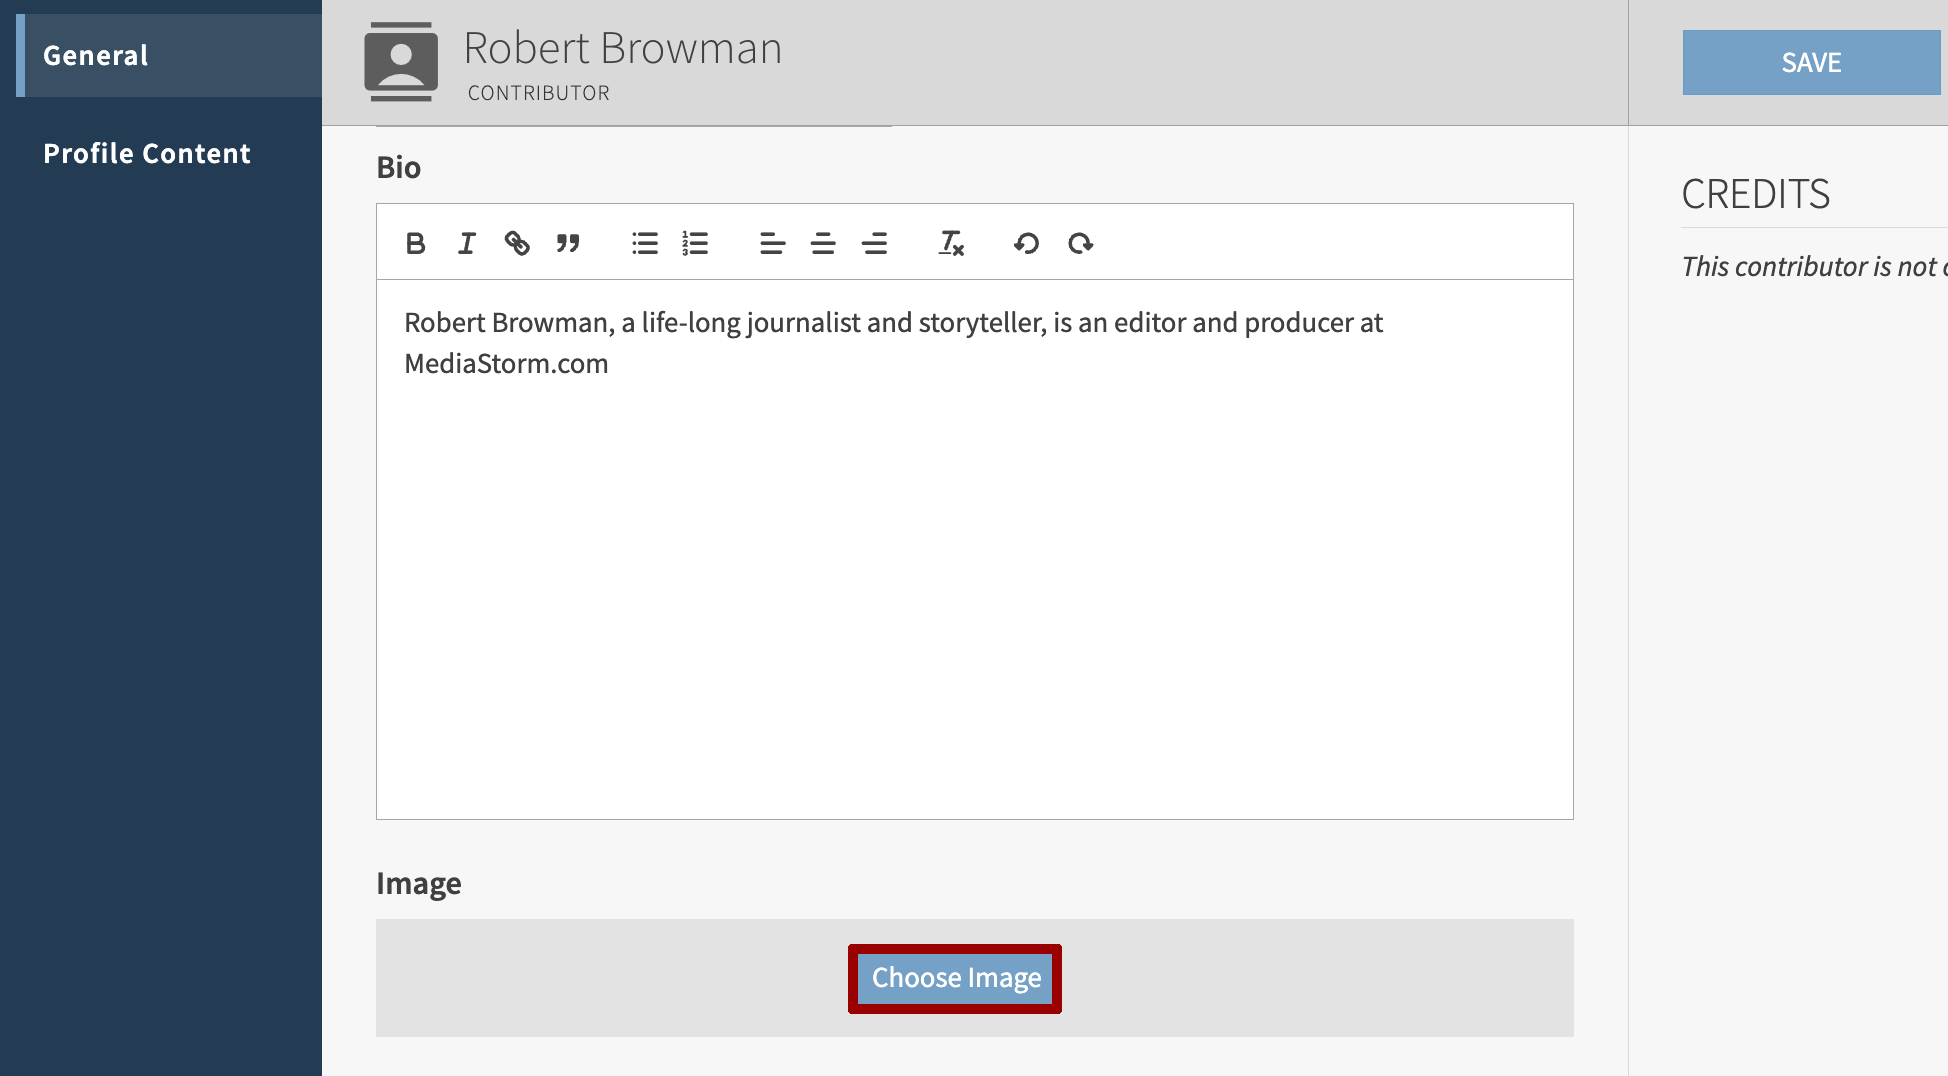Screen dimensions: 1948x1076
Task: Toggle bold formatting in Bio editor
Action: point(416,243)
